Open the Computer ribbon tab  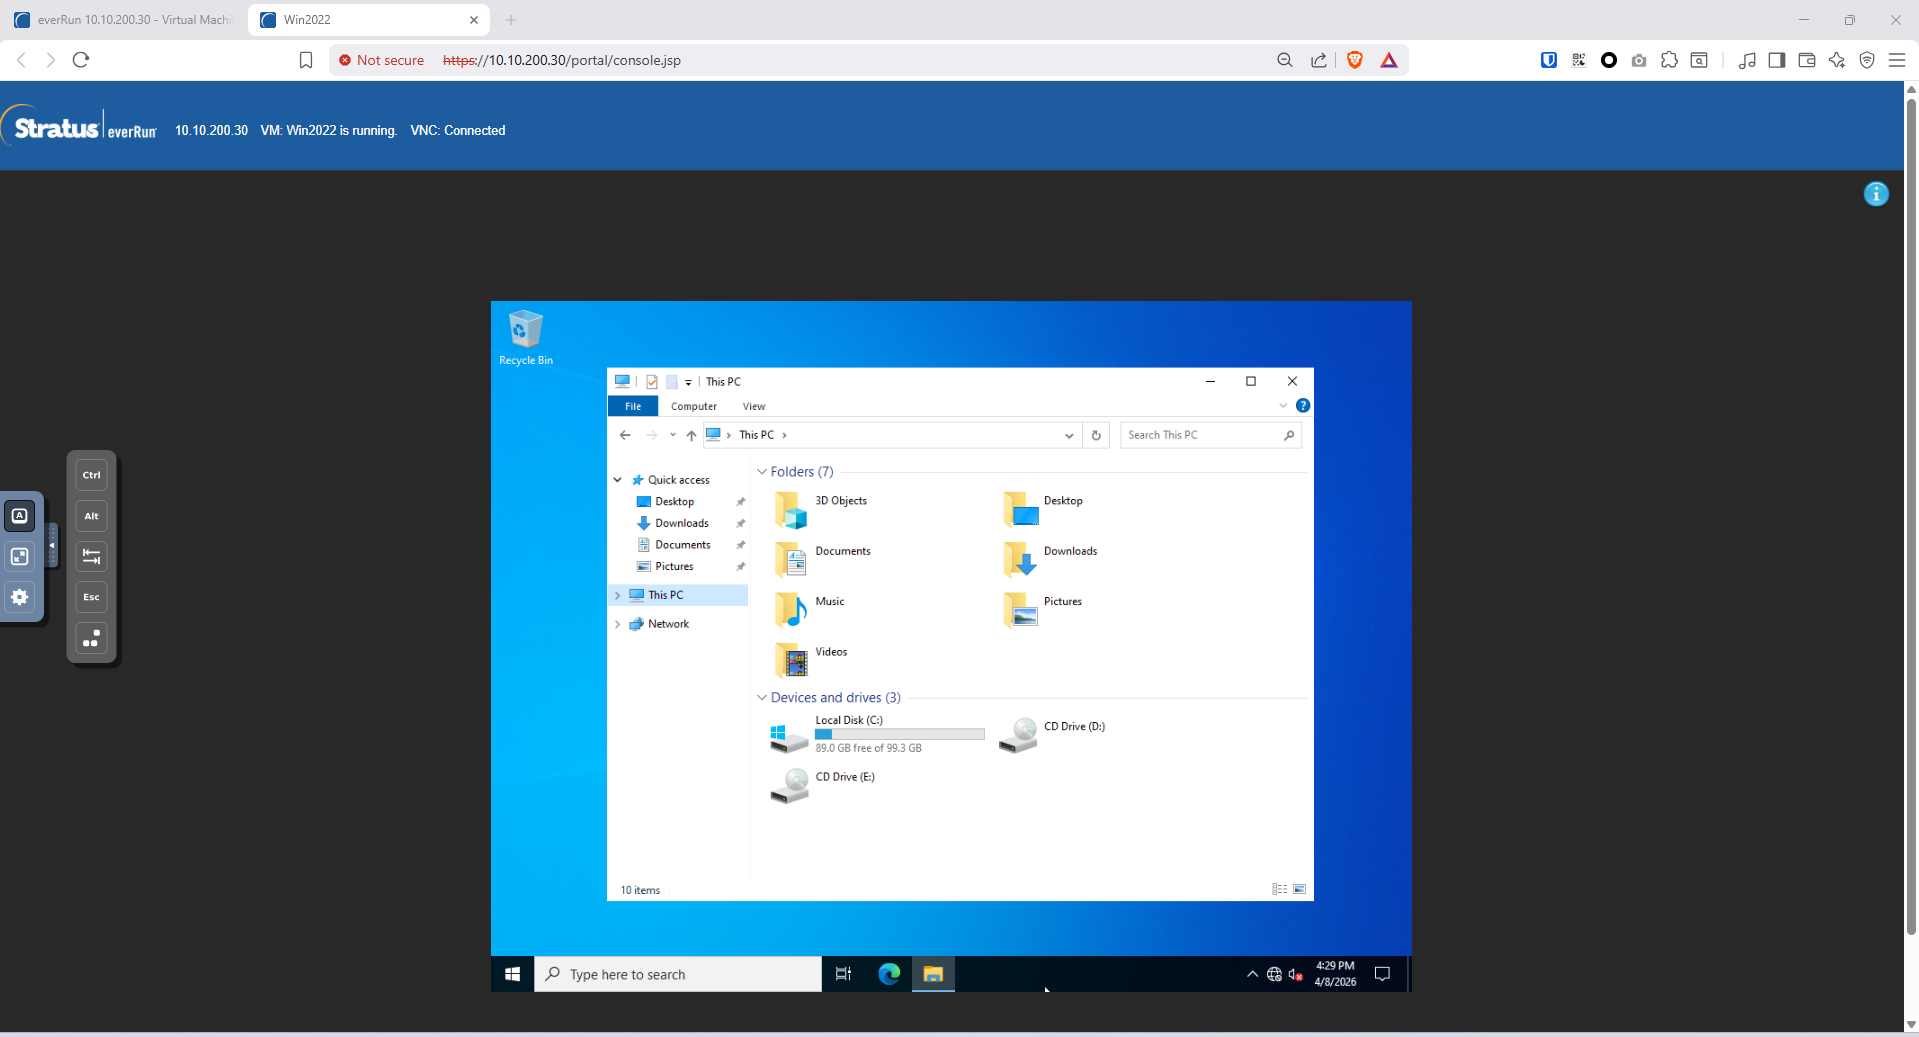coord(693,406)
